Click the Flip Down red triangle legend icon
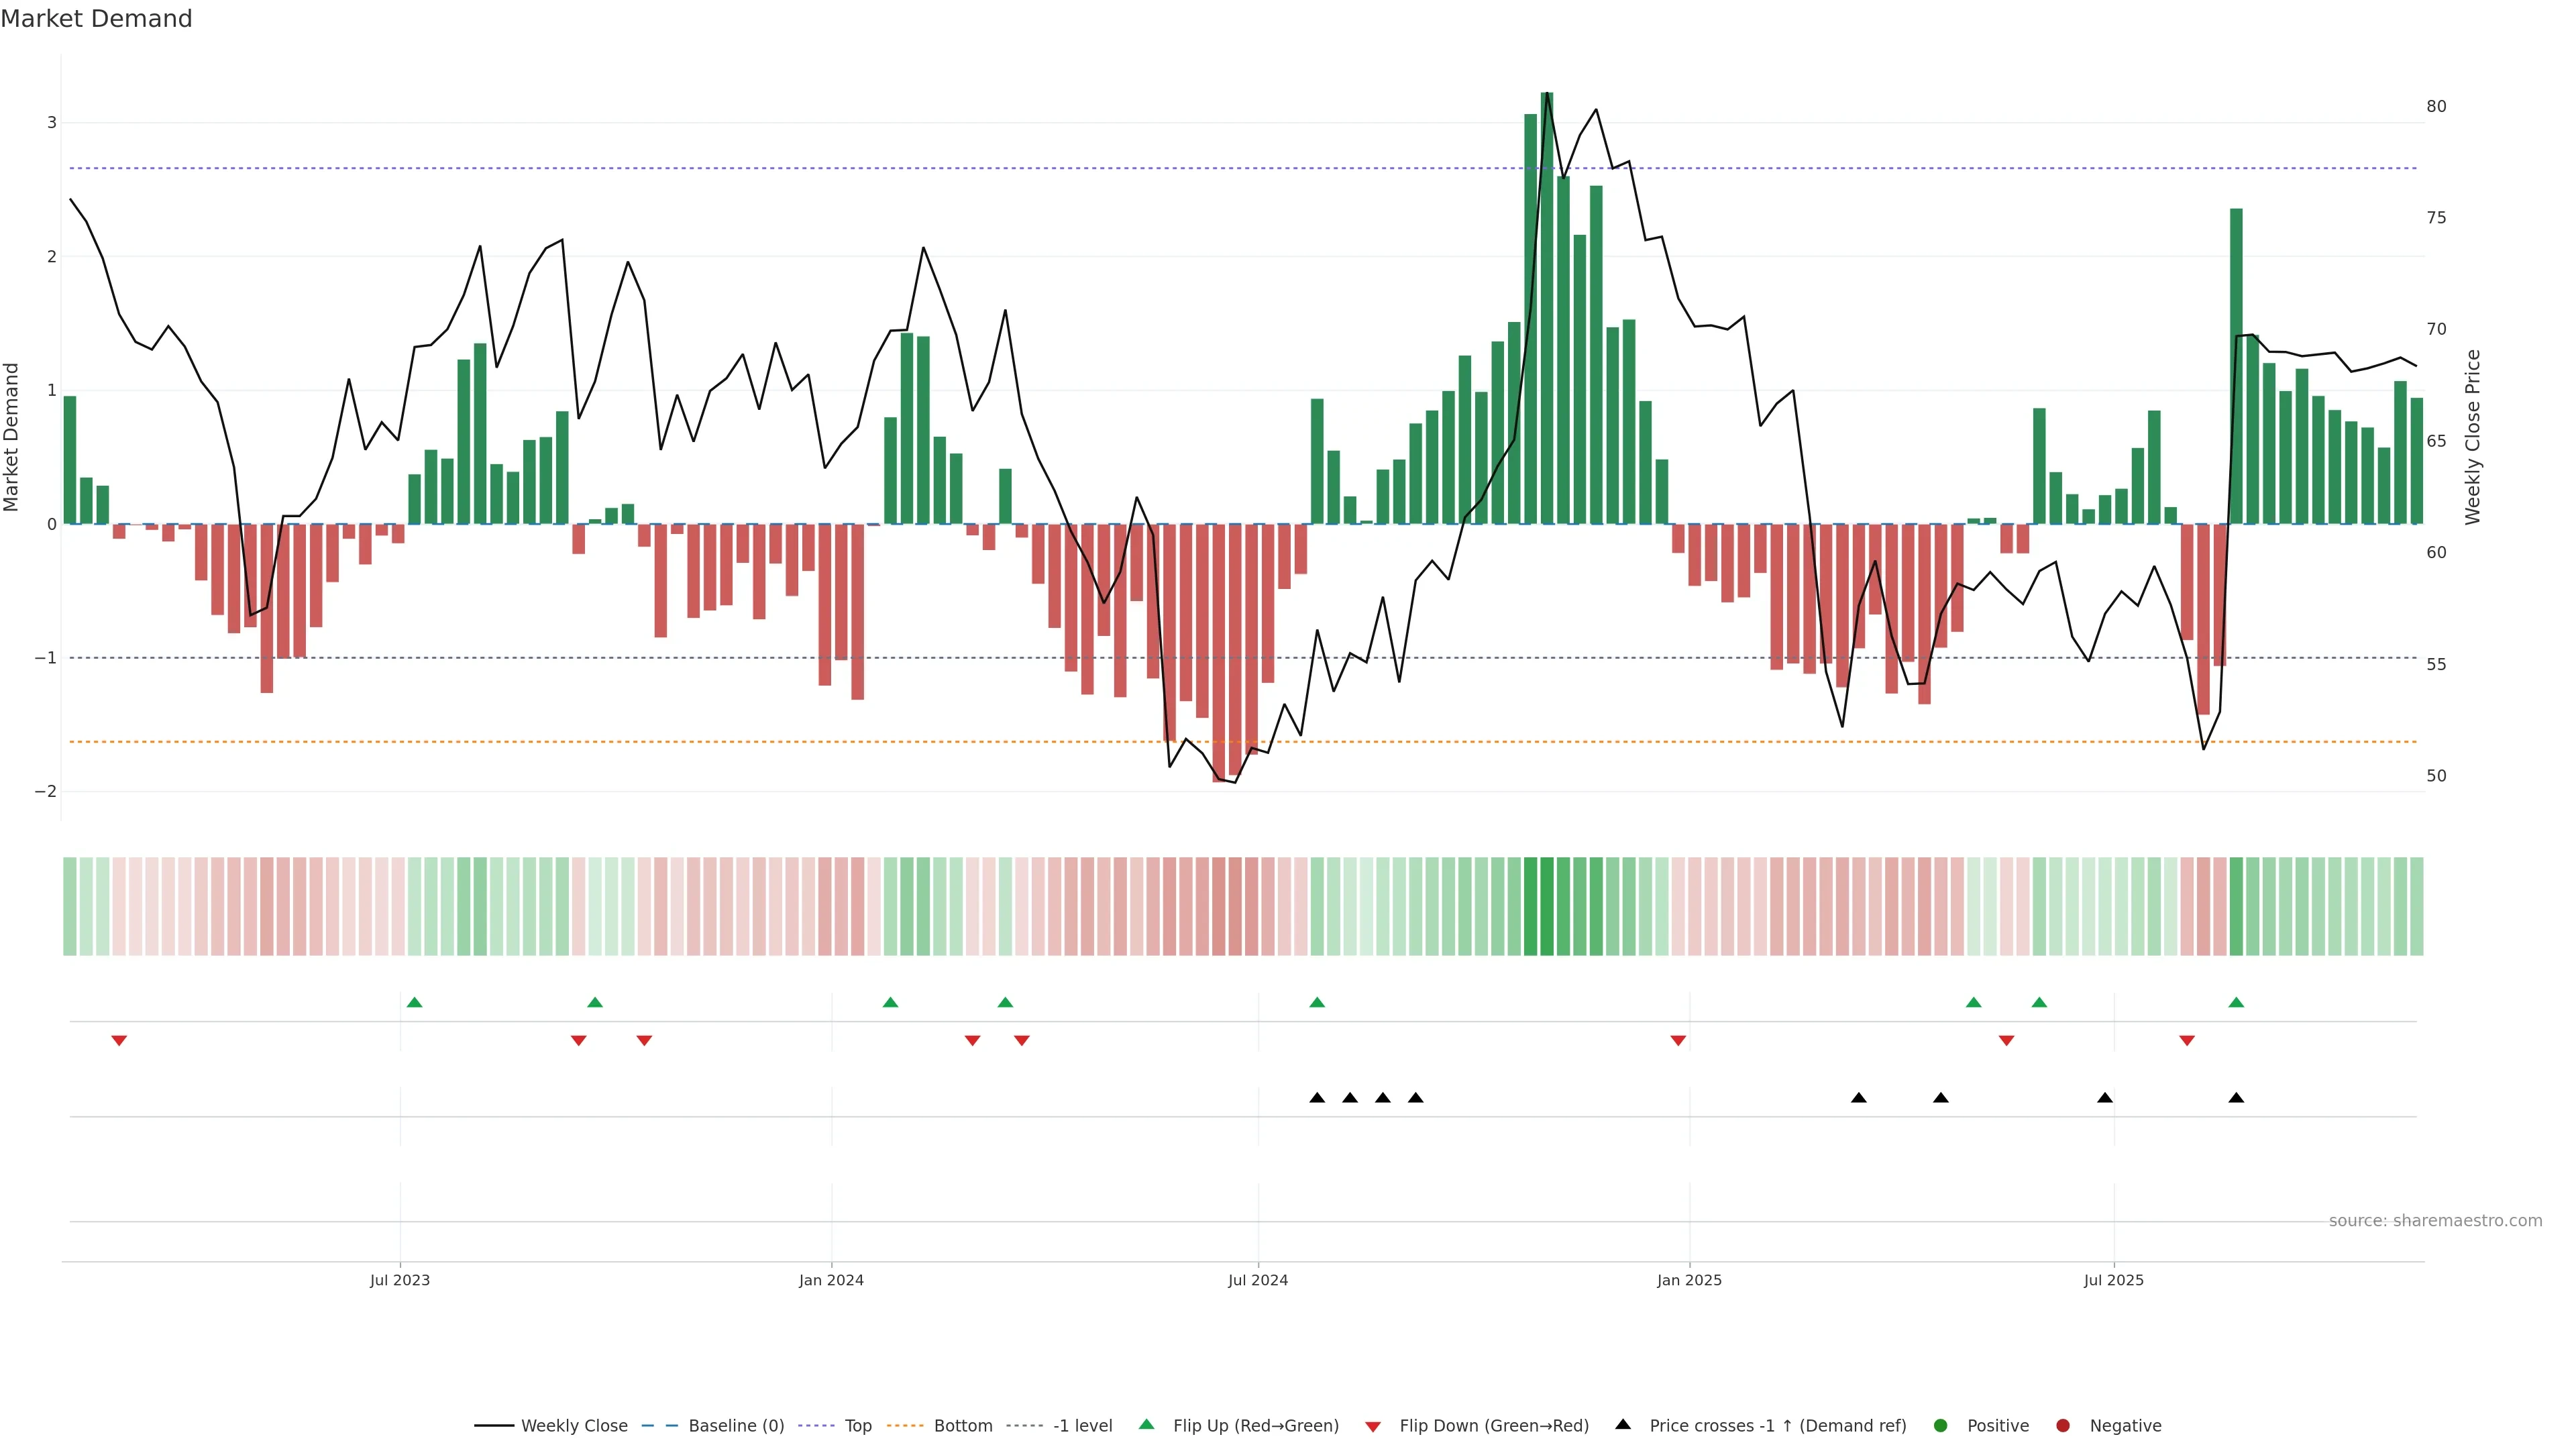This screenshot has width=2576, height=1449. point(1373,1426)
